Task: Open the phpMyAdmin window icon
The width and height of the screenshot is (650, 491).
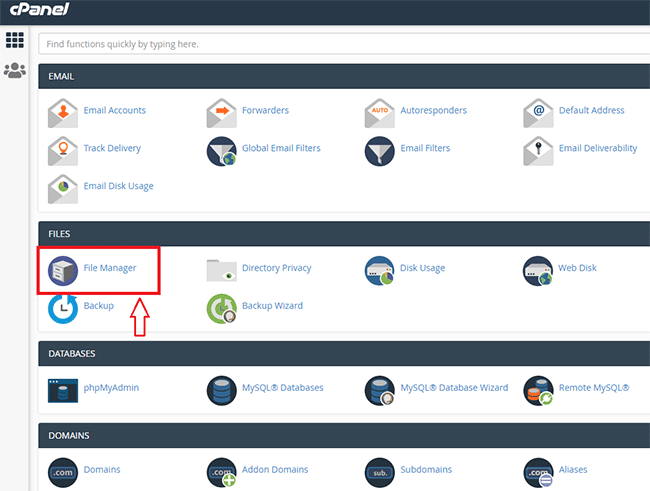Action: click(x=63, y=391)
